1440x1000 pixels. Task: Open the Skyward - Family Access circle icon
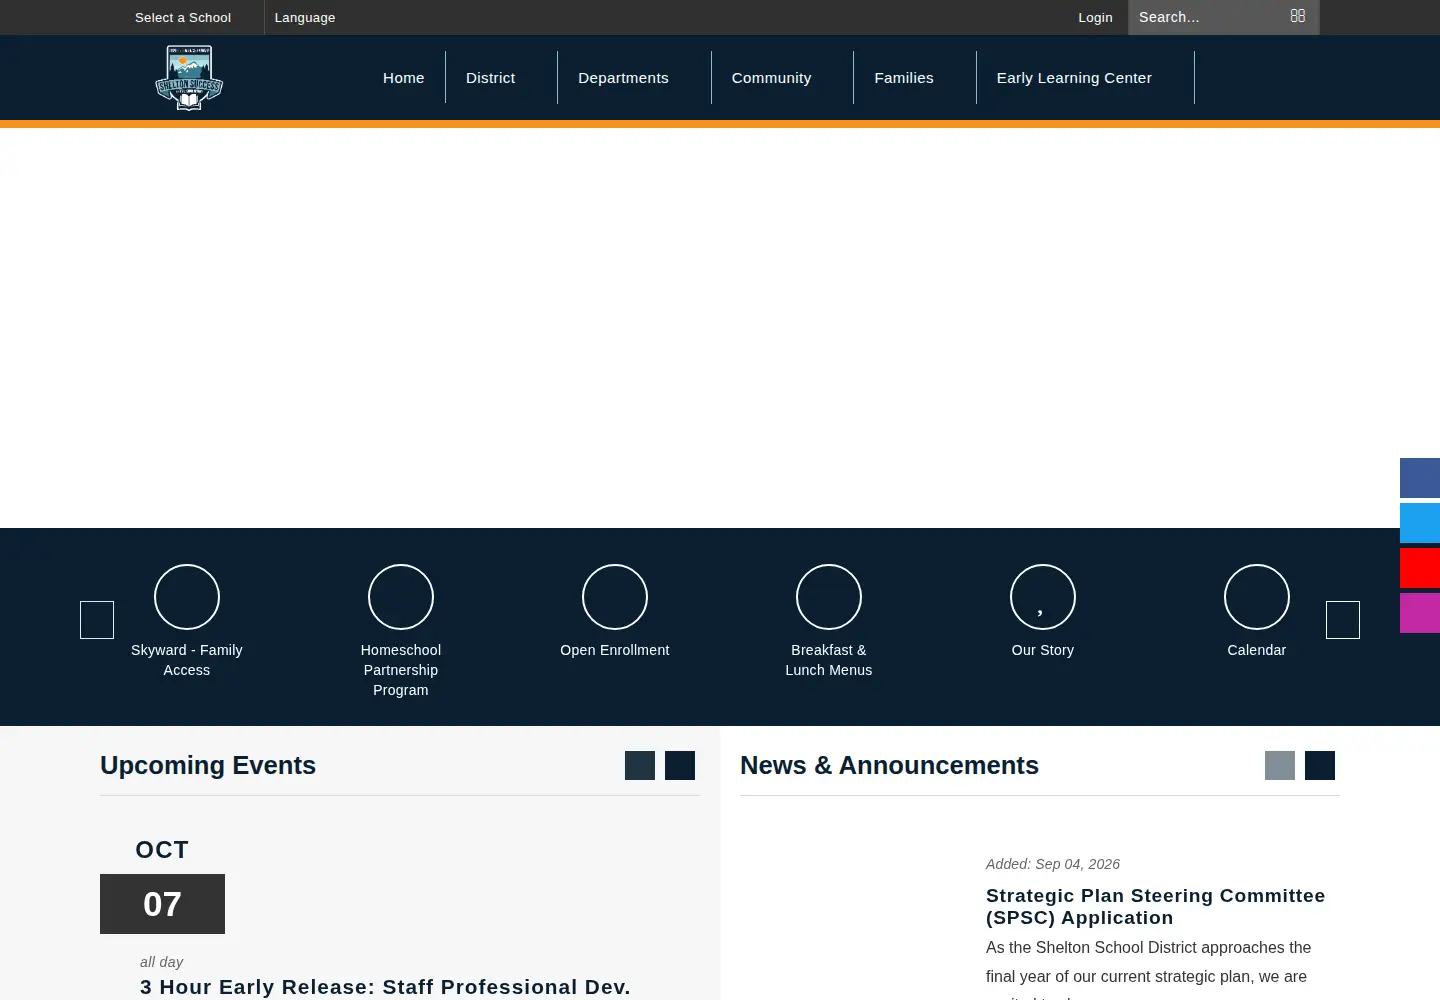pos(187,597)
